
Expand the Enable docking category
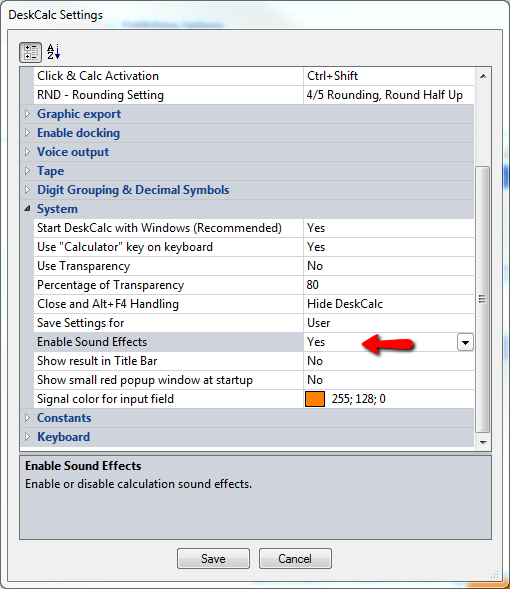[27, 133]
